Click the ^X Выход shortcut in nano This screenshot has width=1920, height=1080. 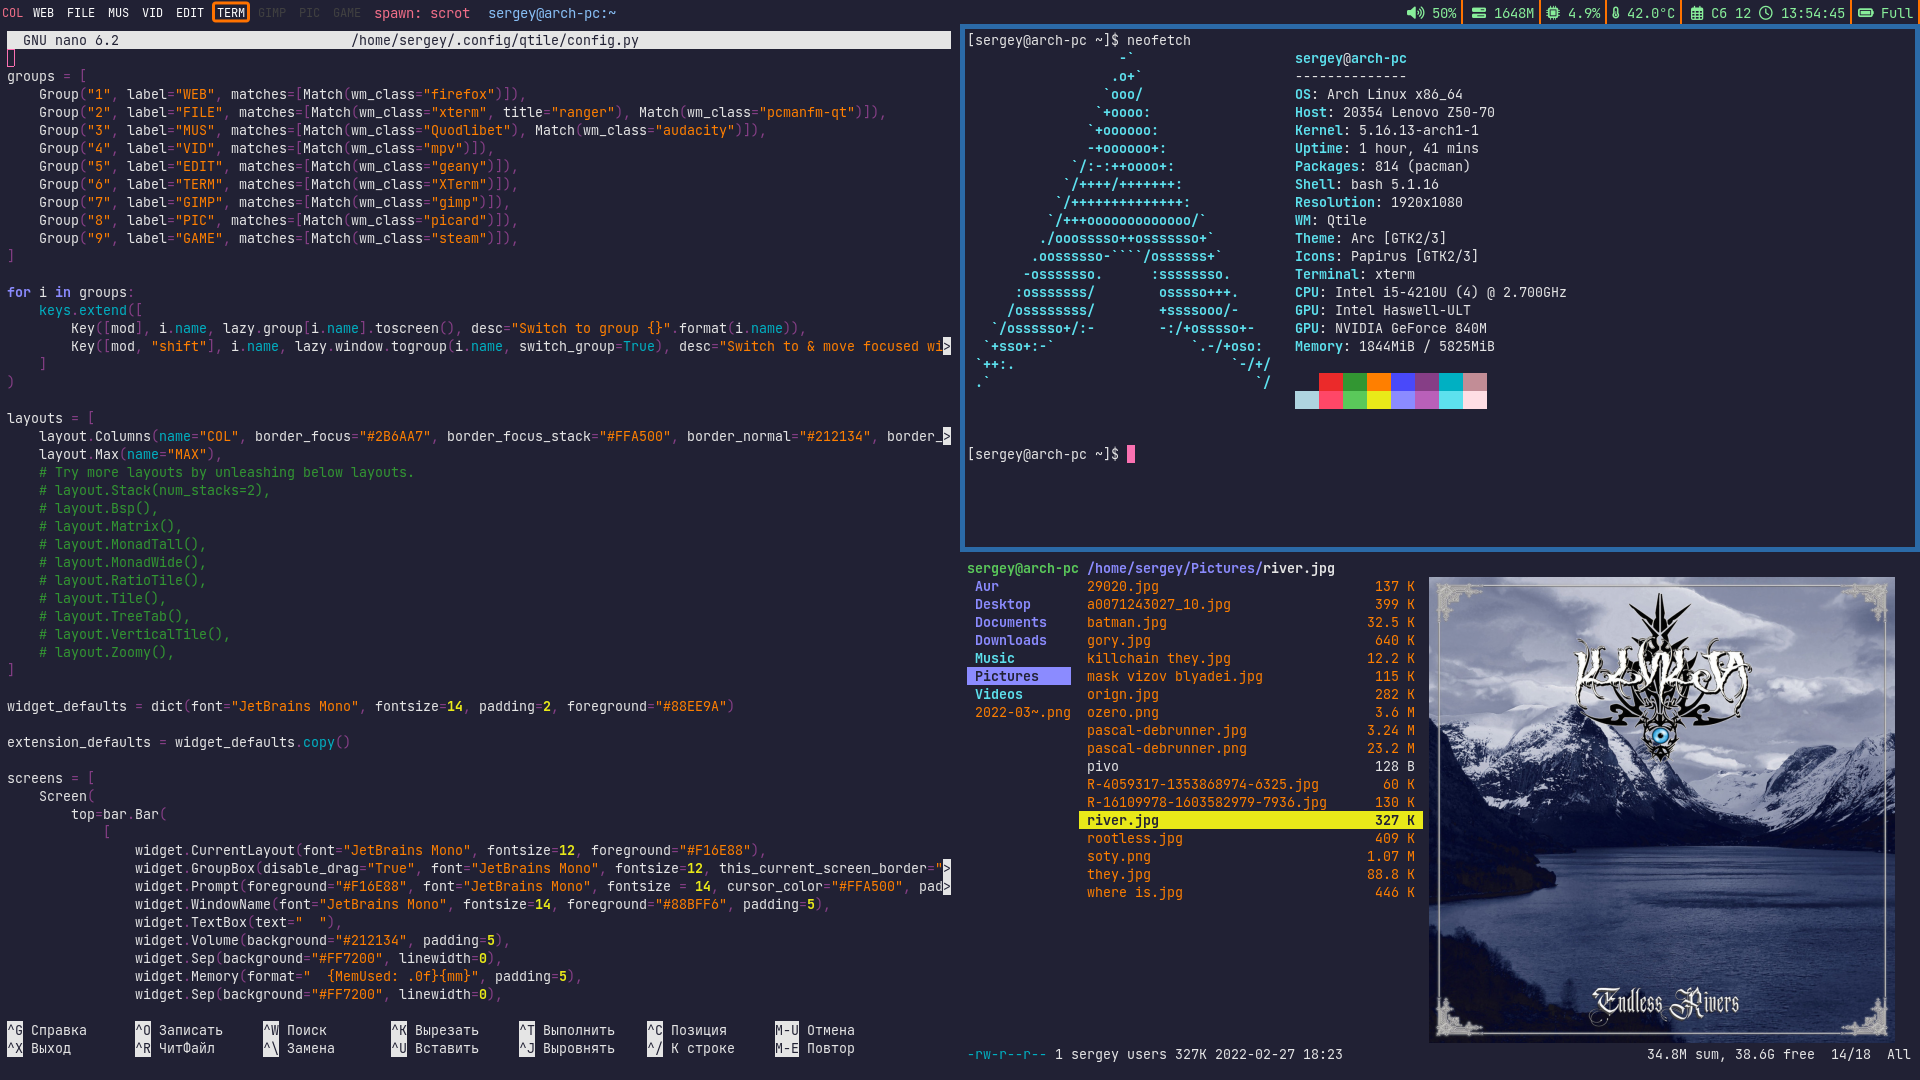point(39,1048)
